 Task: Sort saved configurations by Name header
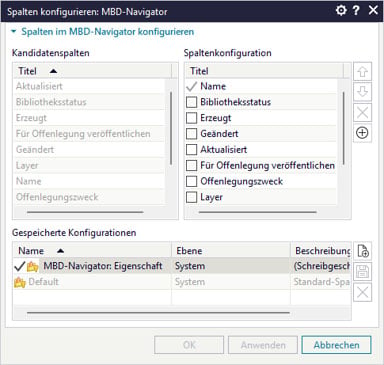click(x=92, y=251)
